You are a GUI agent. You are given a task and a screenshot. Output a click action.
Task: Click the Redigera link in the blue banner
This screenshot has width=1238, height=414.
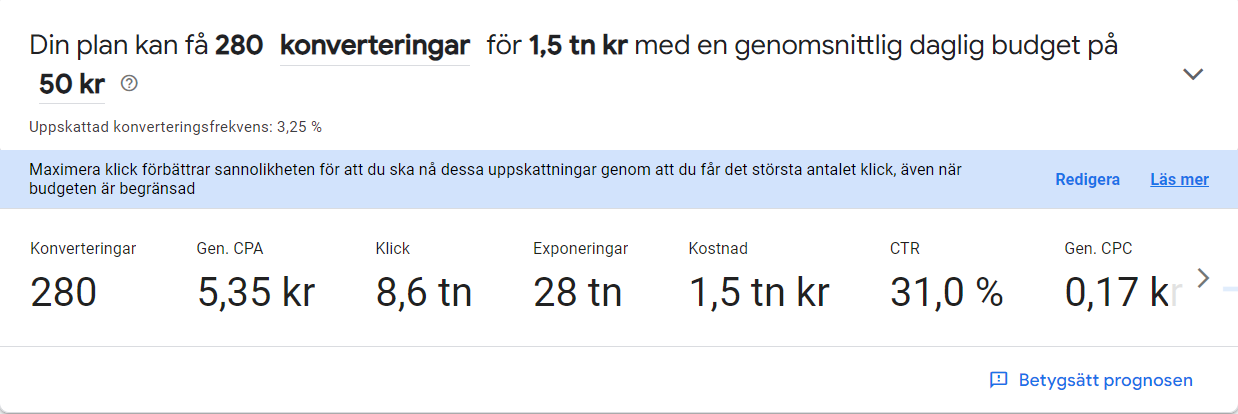pyautogui.click(x=1087, y=180)
